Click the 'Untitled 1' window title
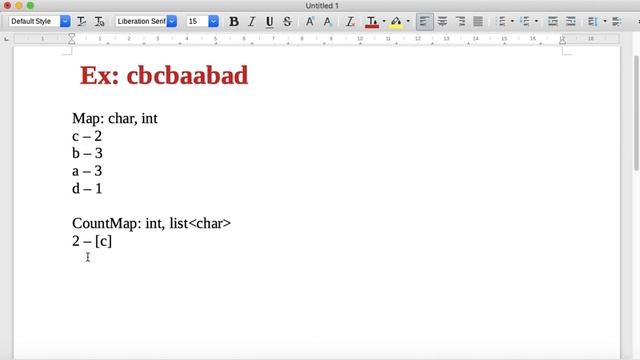 [322, 6]
